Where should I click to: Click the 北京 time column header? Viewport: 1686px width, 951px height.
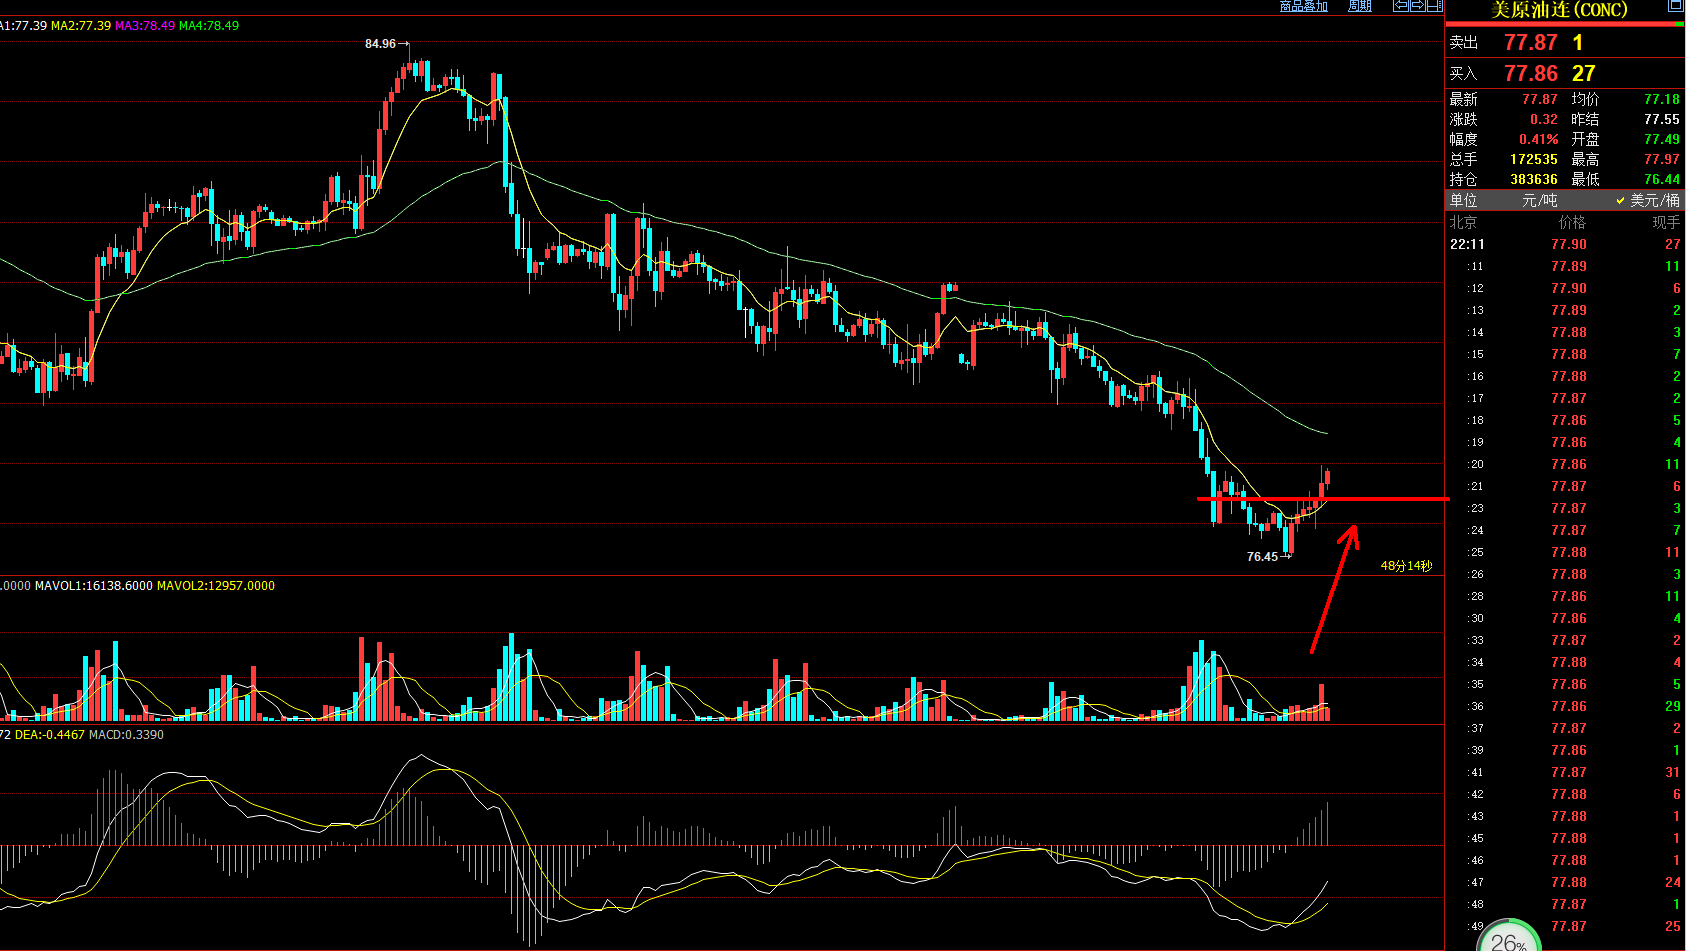(x=1463, y=222)
